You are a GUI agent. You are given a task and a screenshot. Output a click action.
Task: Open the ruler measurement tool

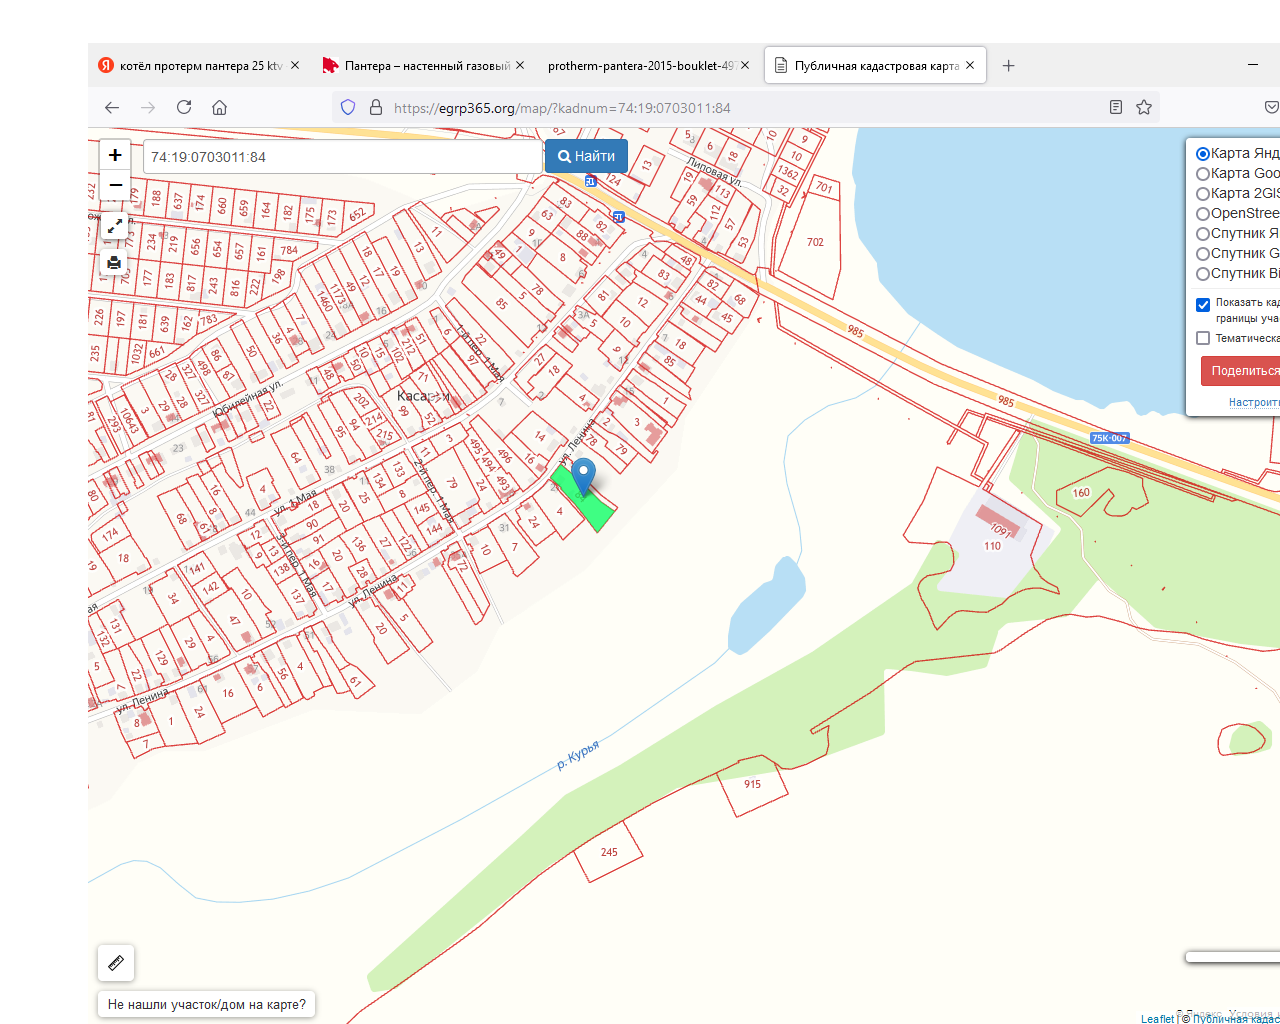coord(116,963)
